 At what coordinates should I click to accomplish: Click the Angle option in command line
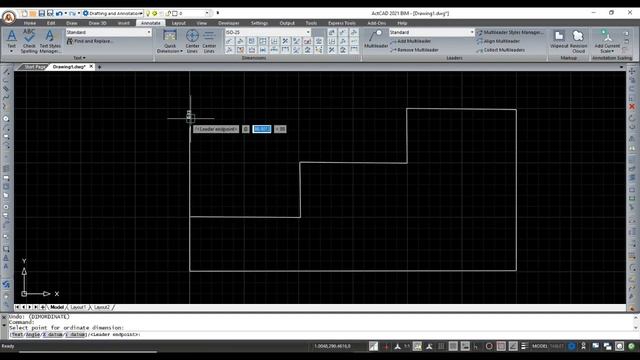click(33, 334)
